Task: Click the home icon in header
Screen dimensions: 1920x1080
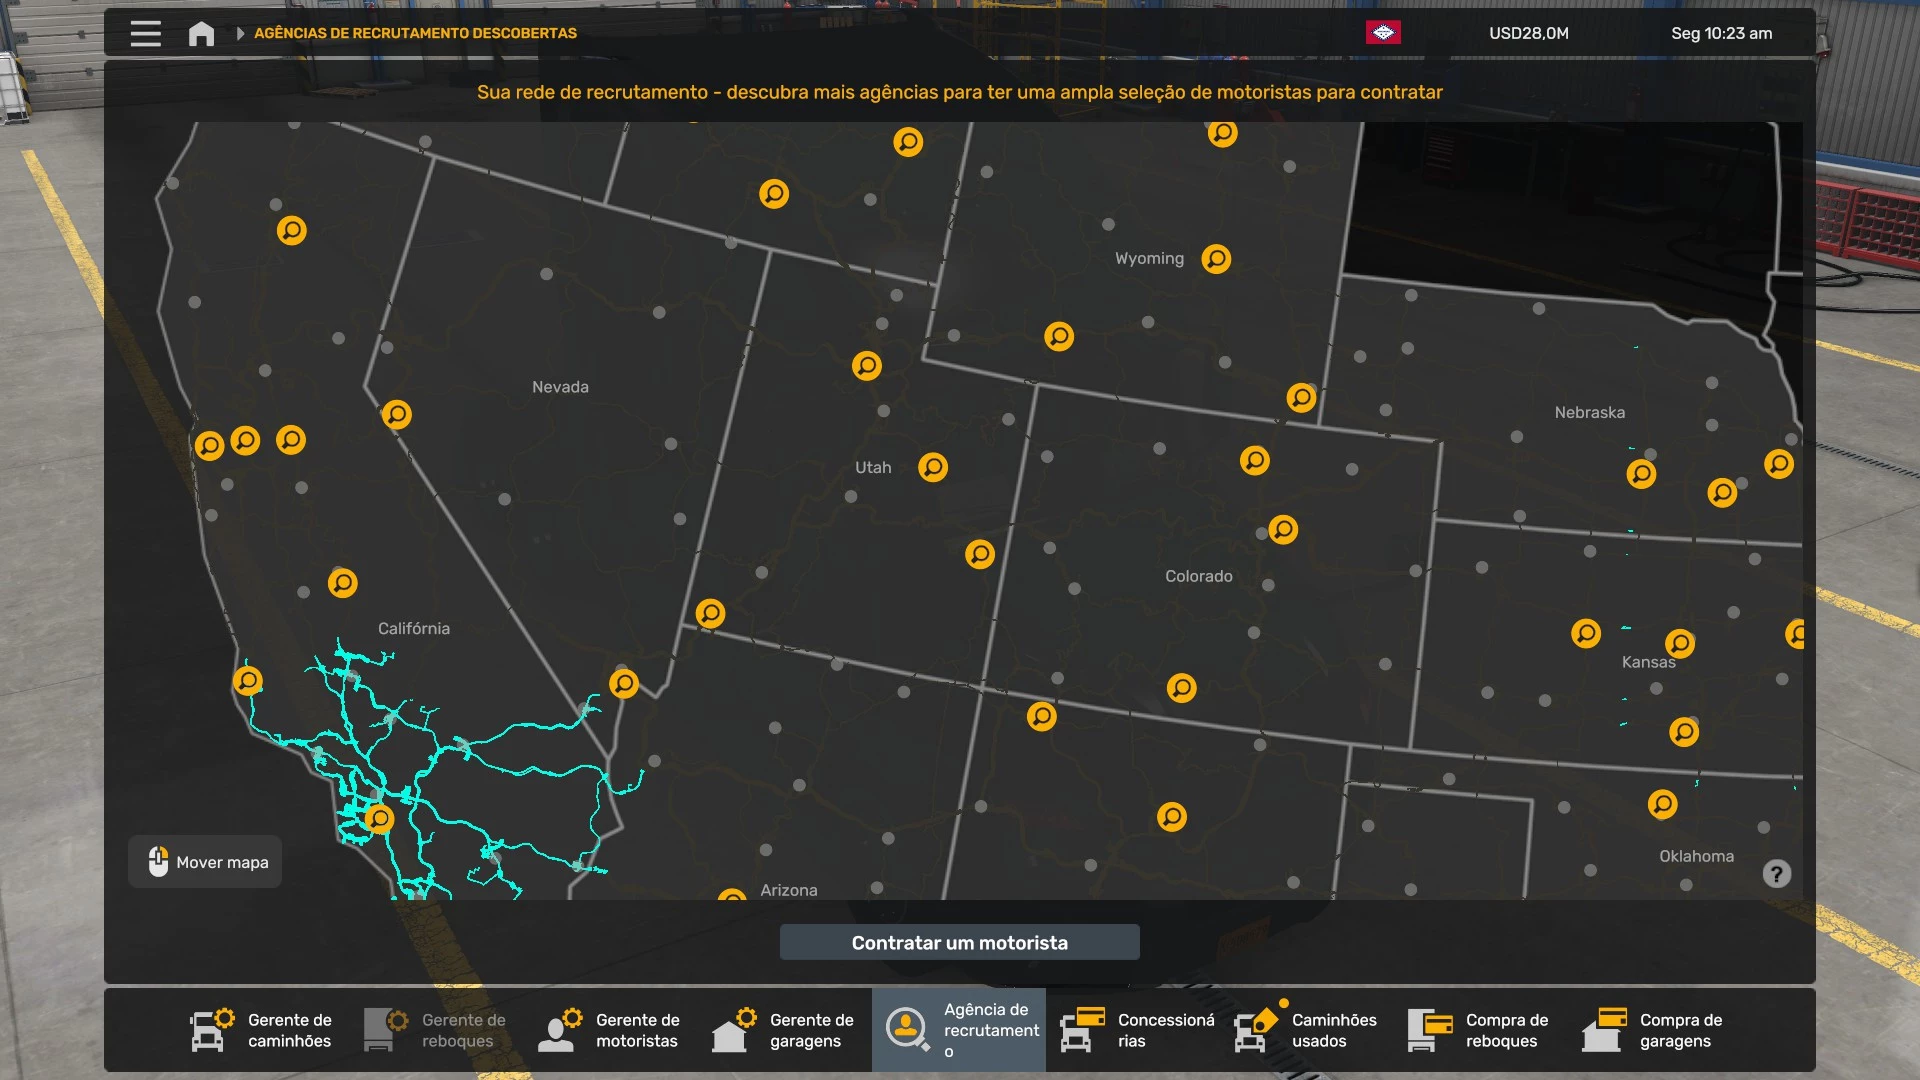Action: click(201, 33)
